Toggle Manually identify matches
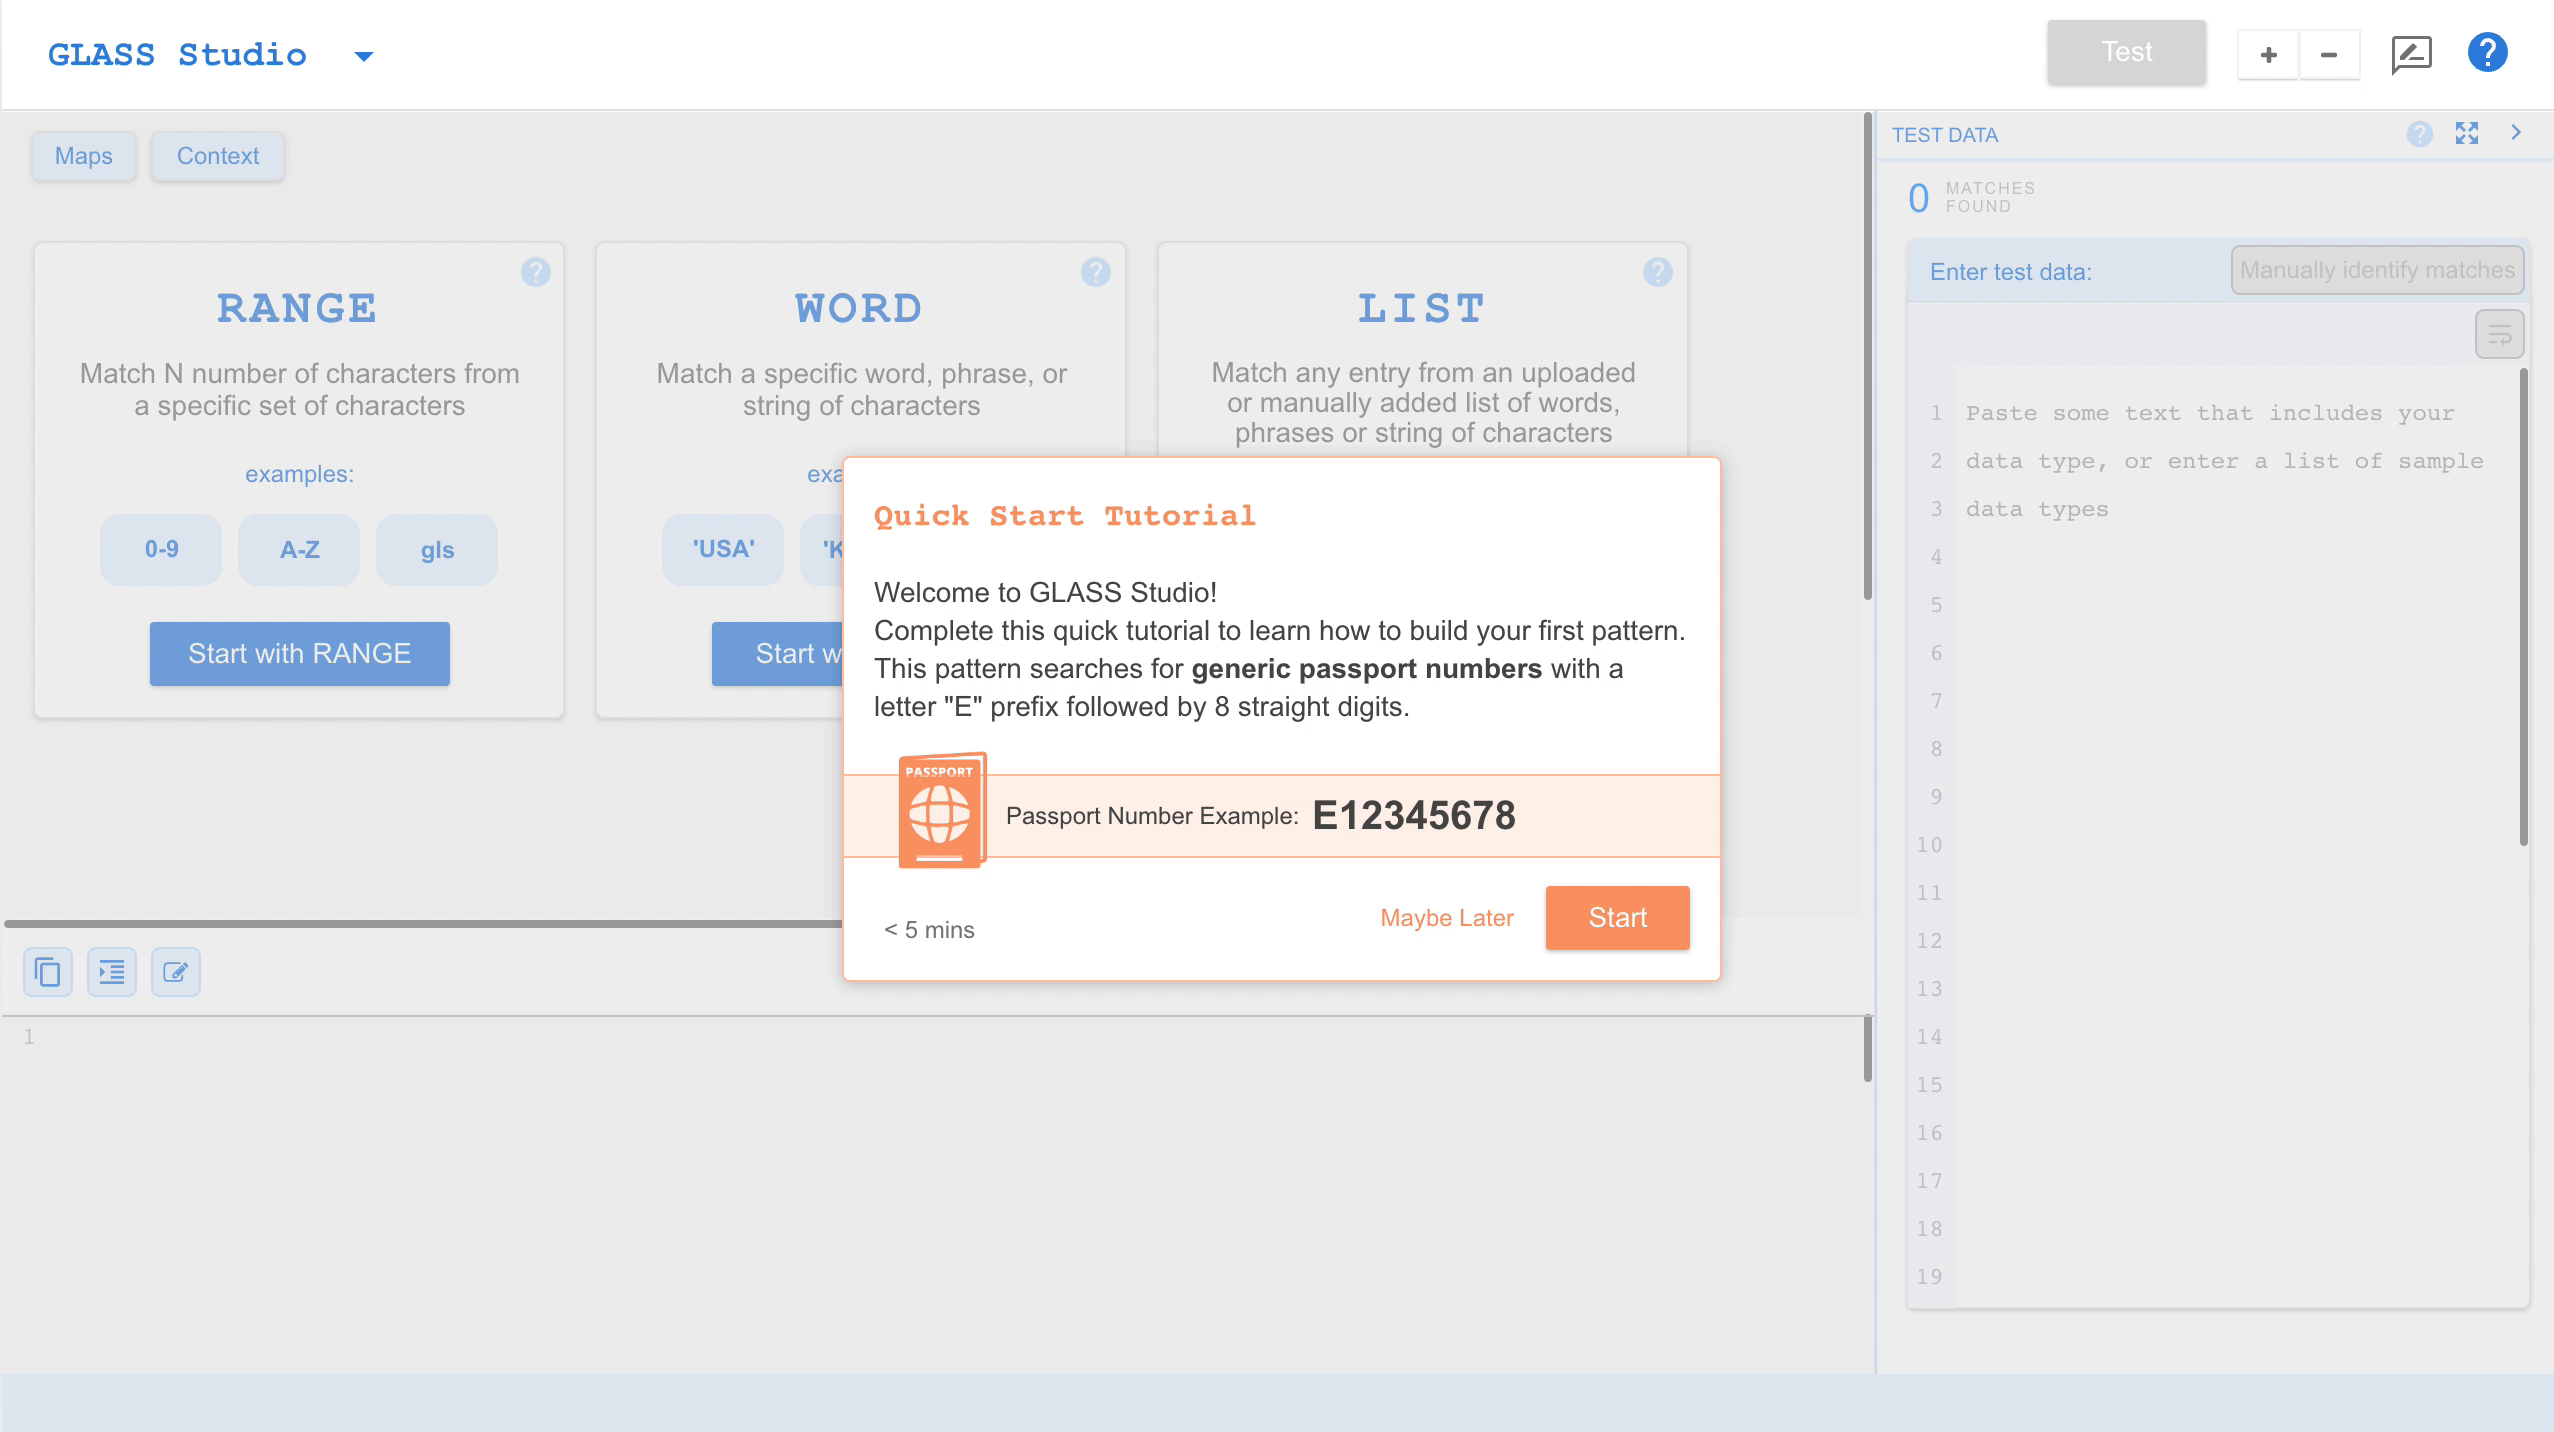2554x1432 pixels. (2377, 270)
